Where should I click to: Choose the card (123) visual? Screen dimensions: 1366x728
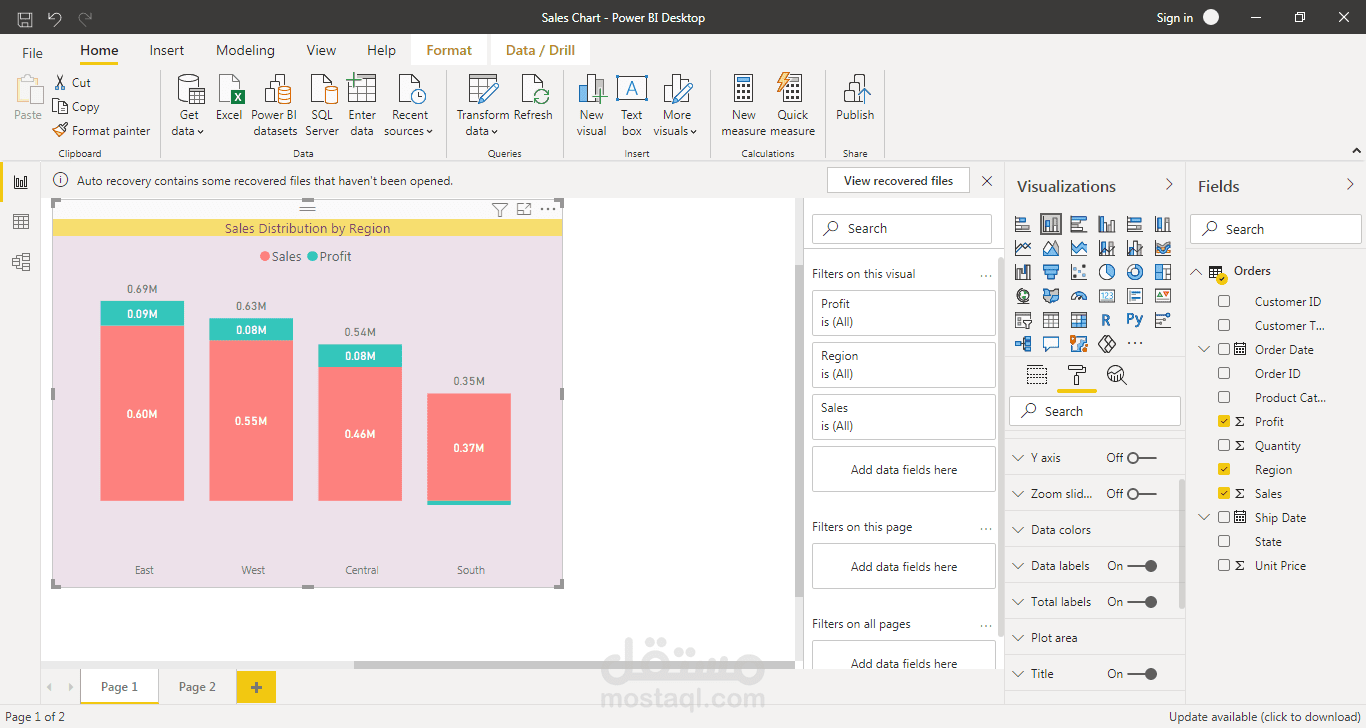click(x=1107, y=296)
